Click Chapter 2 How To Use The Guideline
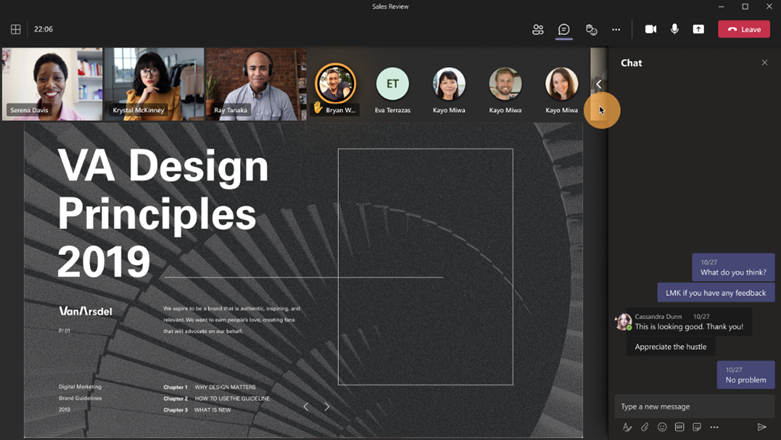Screen dimensions: 781x440 [x=217, y=399]
